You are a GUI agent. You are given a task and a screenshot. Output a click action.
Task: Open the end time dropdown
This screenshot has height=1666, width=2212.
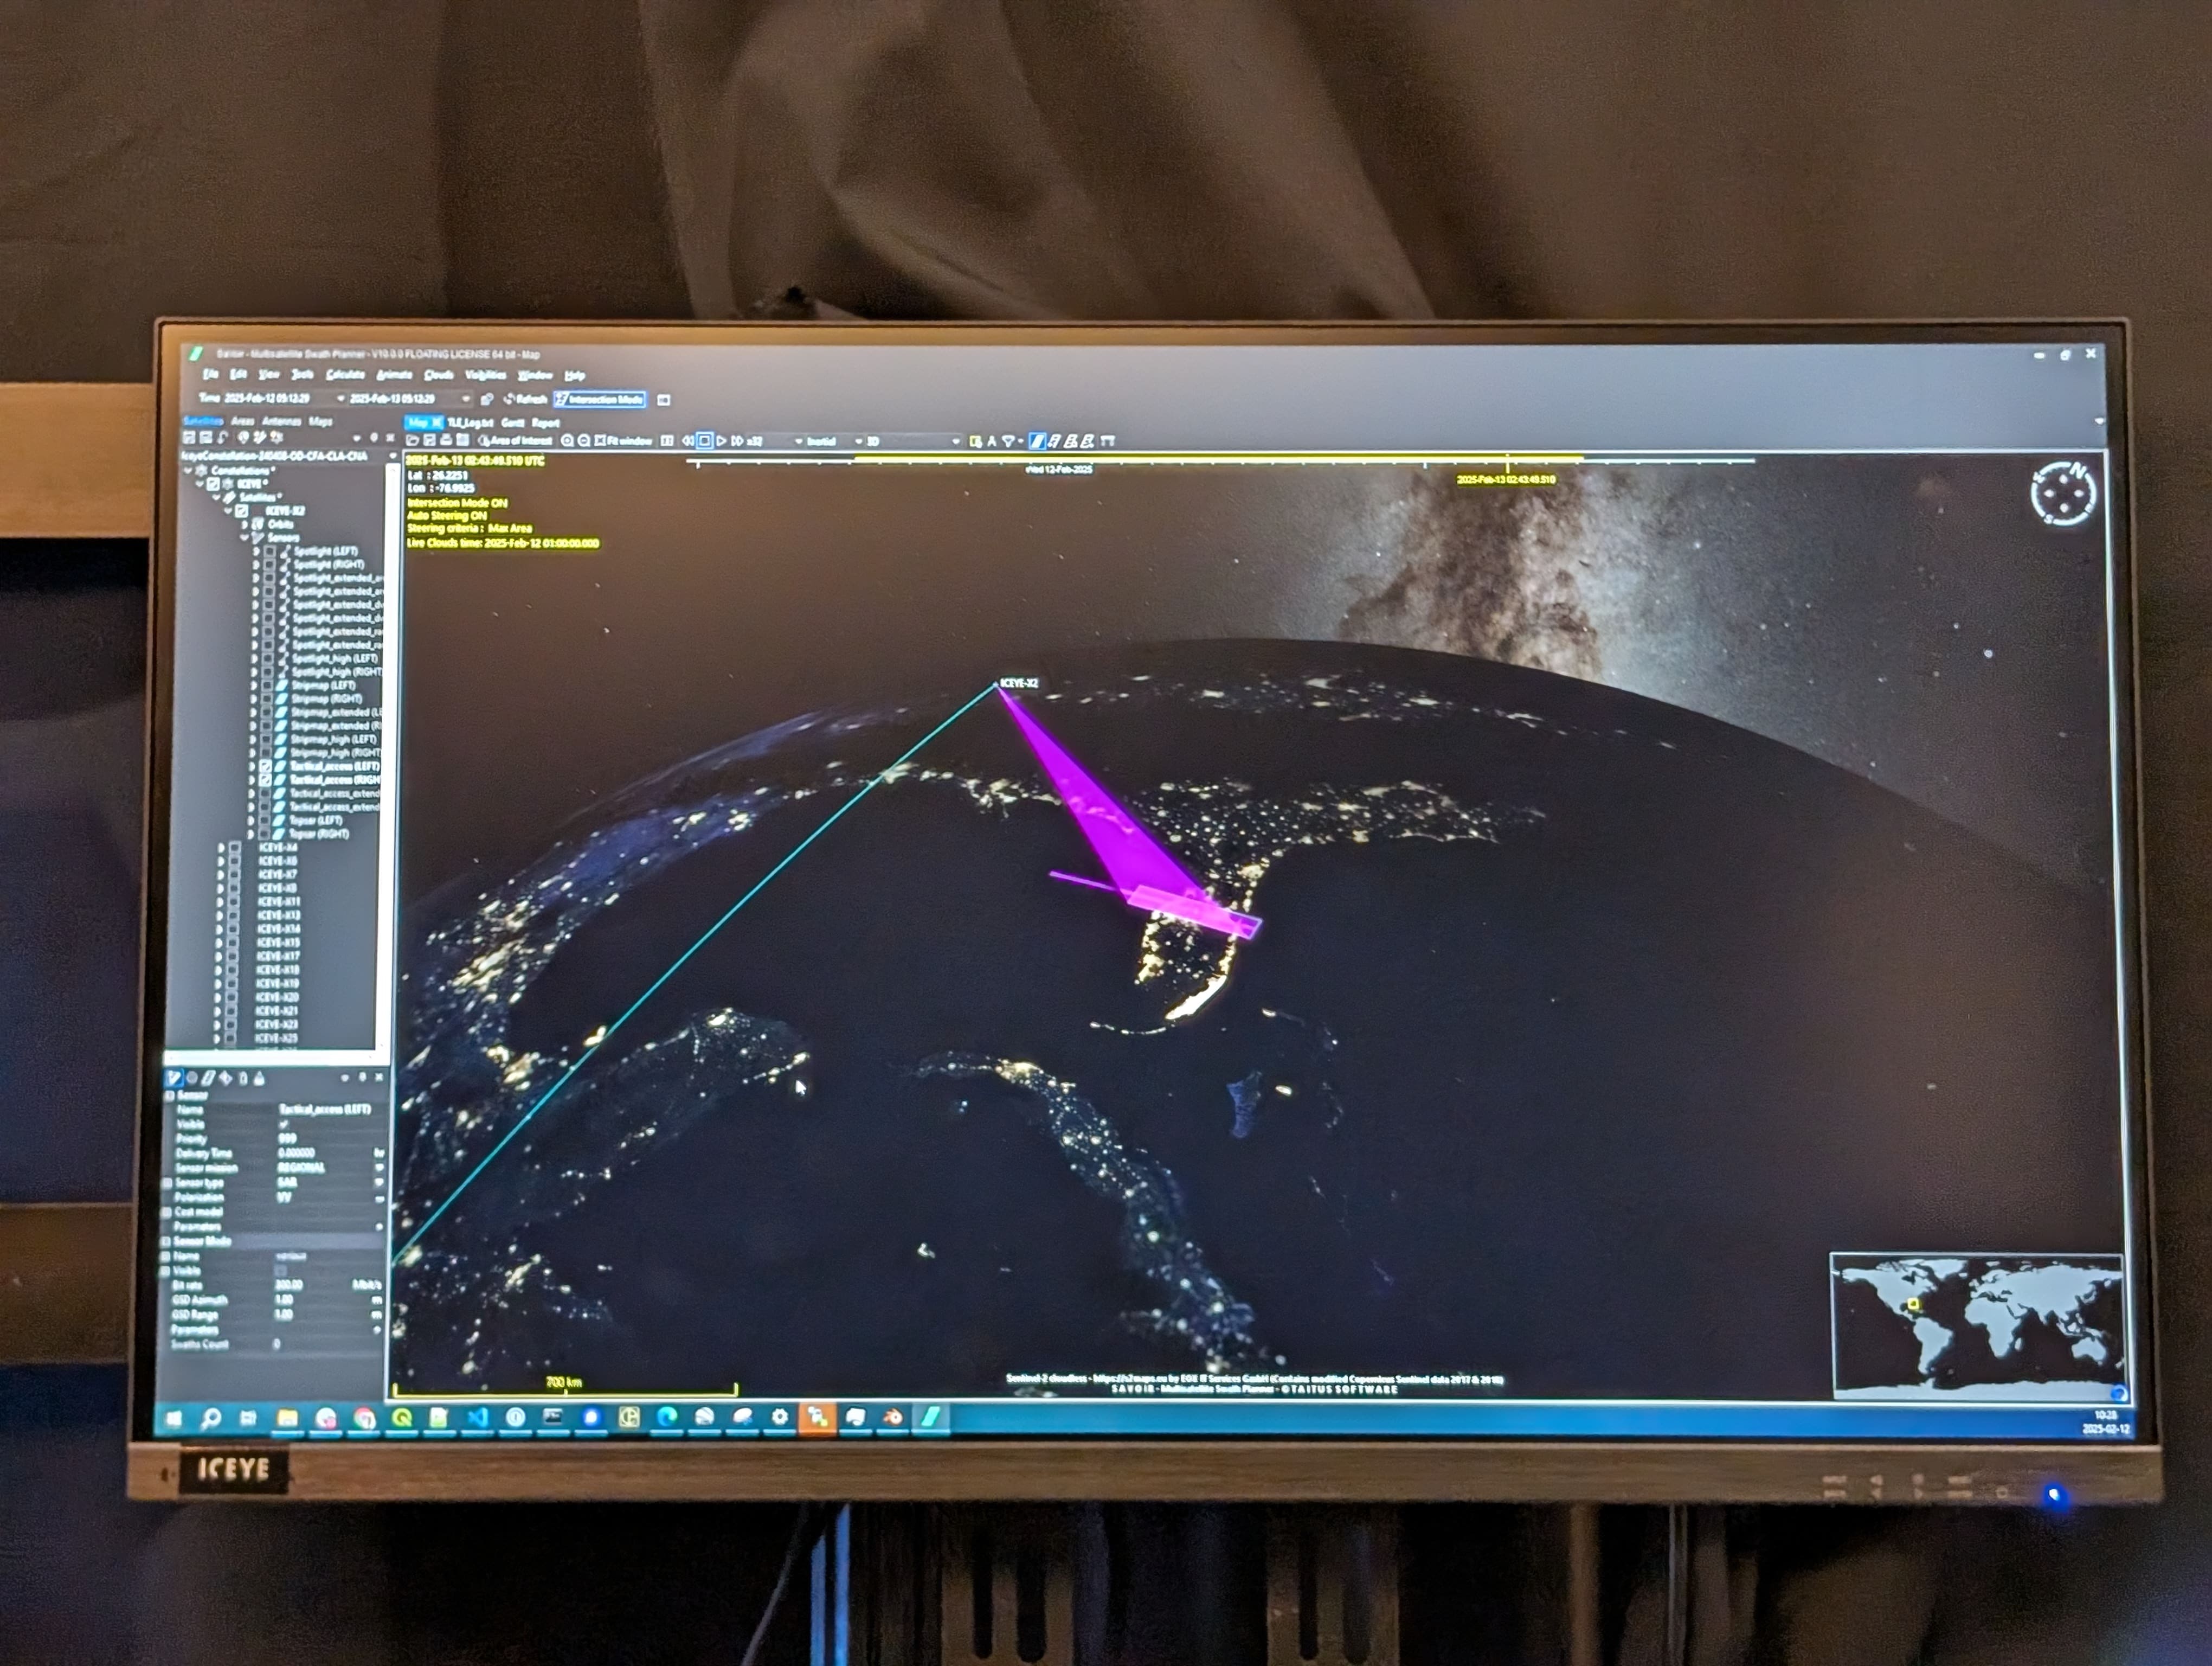tap(466, 399)
